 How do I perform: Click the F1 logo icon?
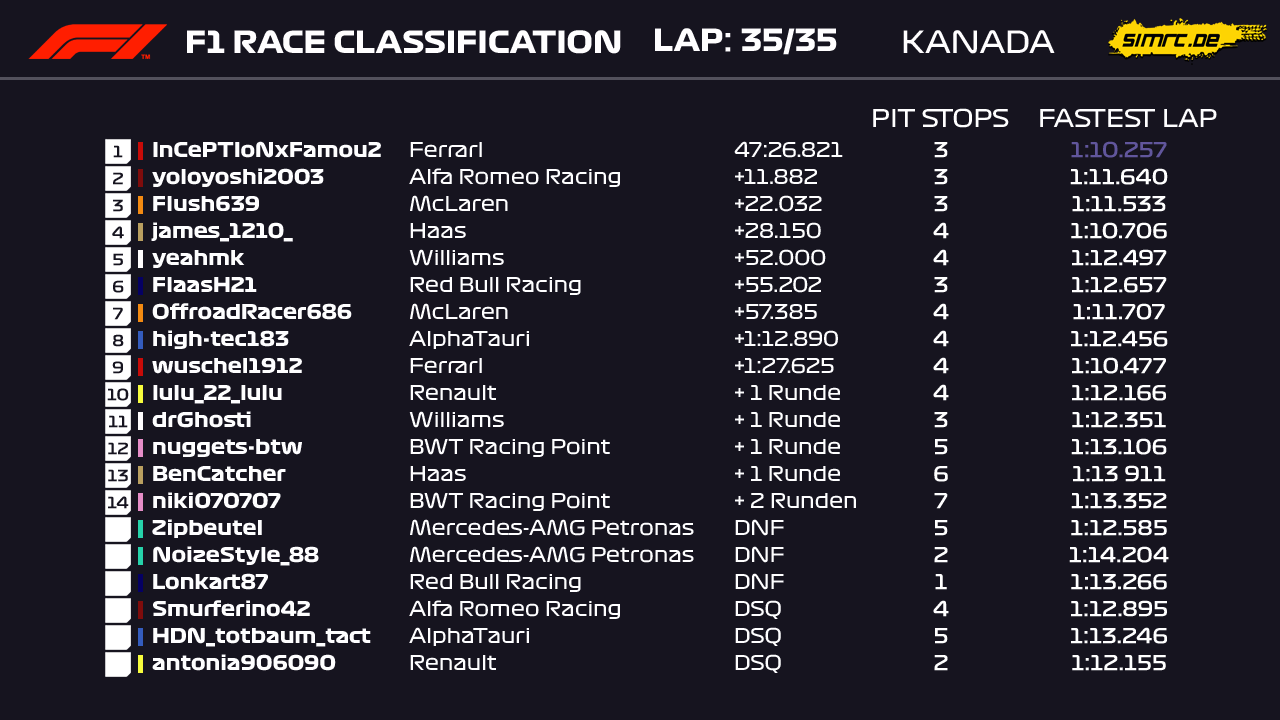click(97, 42)
